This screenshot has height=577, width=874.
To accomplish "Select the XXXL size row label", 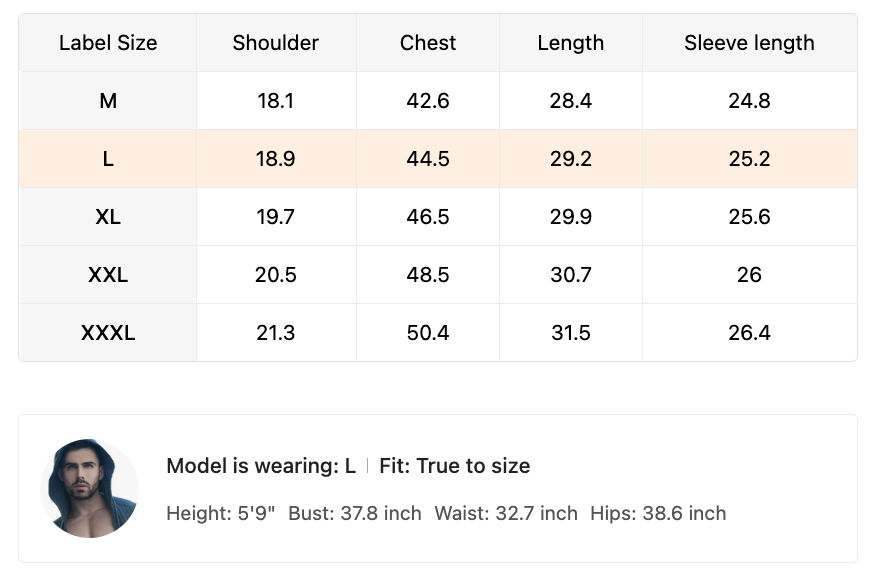I will (x=108, y=333).
